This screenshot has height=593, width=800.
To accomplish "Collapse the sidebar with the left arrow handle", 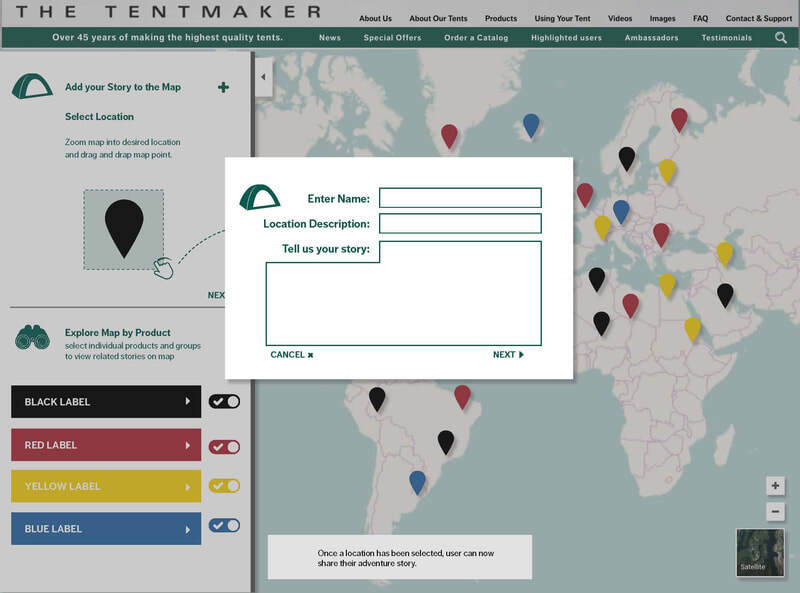I will click(x=264, y=77).
